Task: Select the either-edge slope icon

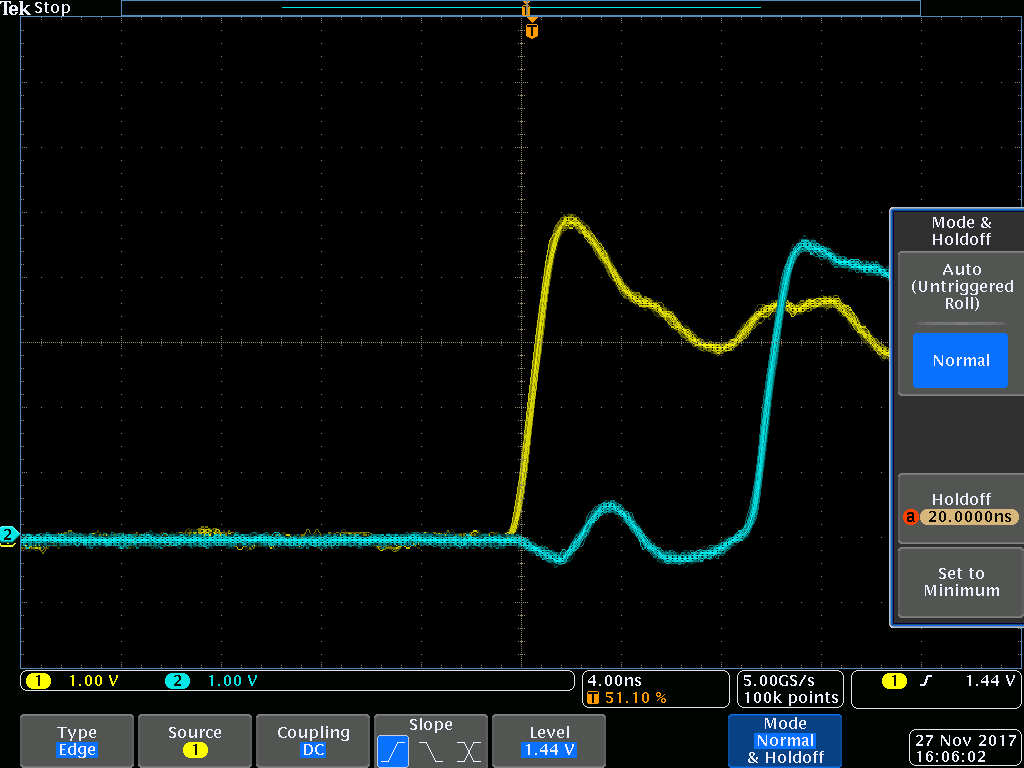Action: tap(468, 752)
